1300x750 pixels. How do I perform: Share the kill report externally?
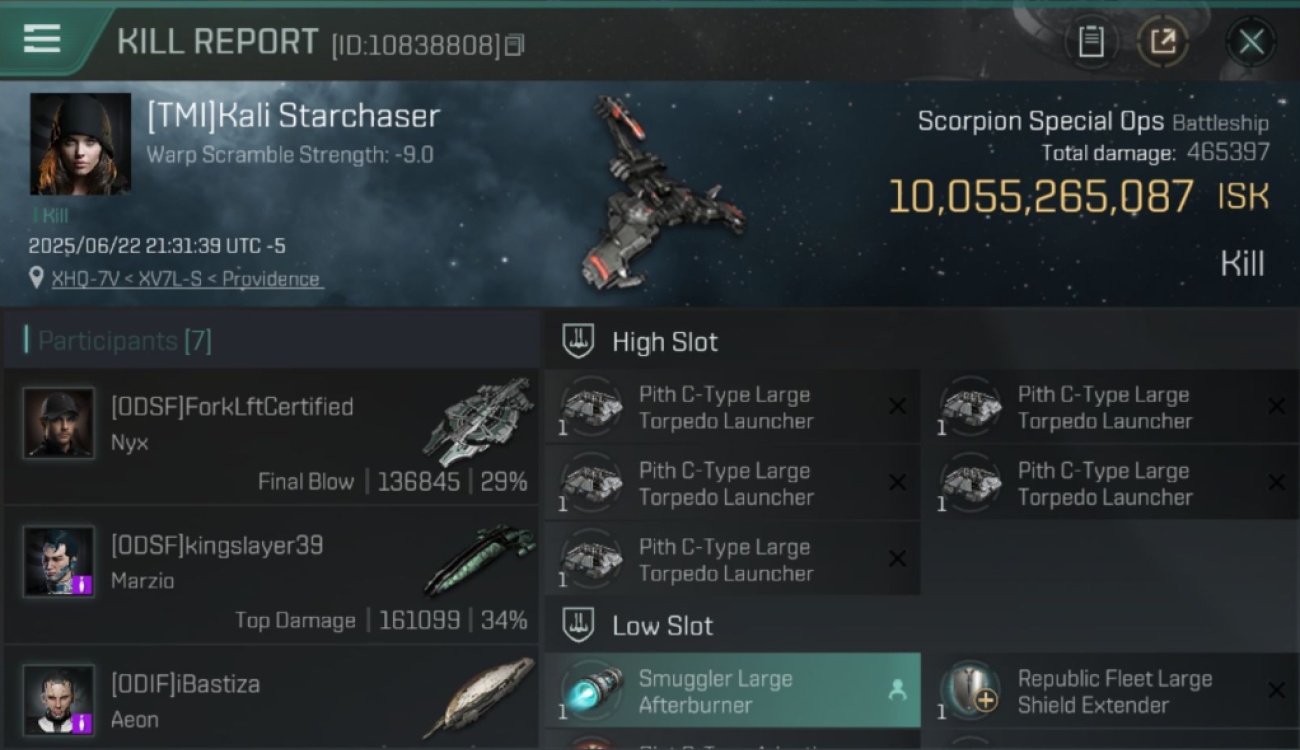click(1162, 42)
